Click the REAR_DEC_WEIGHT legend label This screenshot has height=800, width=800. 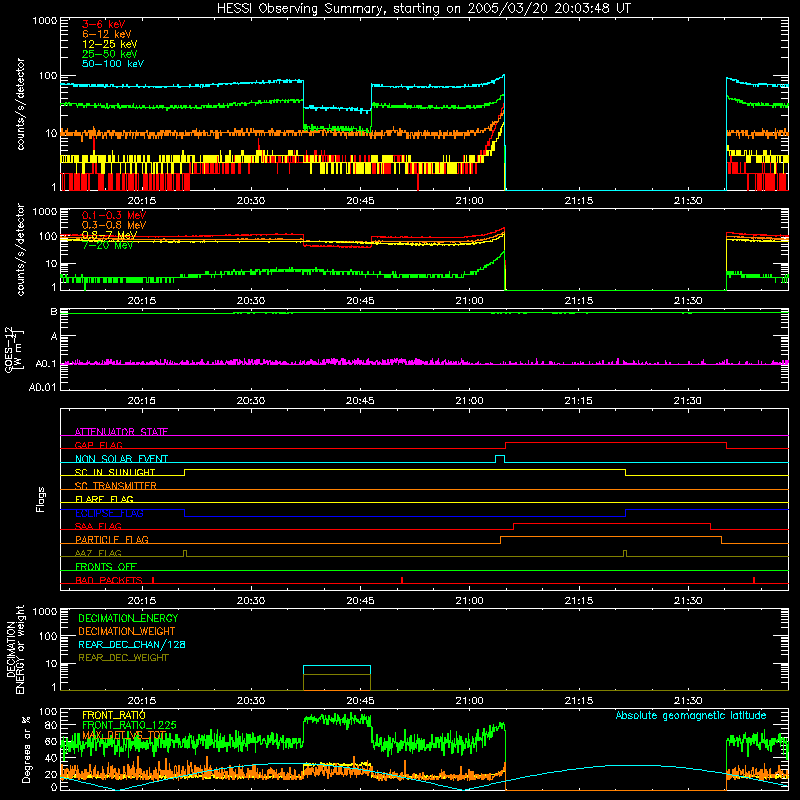point(123,658)
